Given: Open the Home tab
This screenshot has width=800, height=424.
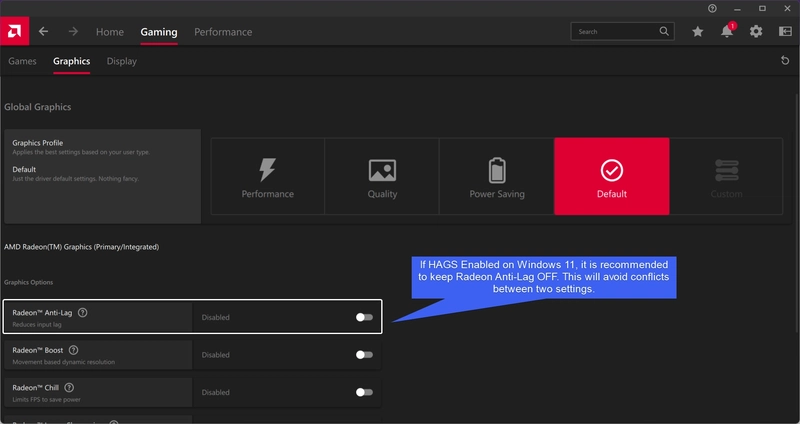Looking at the screenshot, I should (x=110, y=32).
